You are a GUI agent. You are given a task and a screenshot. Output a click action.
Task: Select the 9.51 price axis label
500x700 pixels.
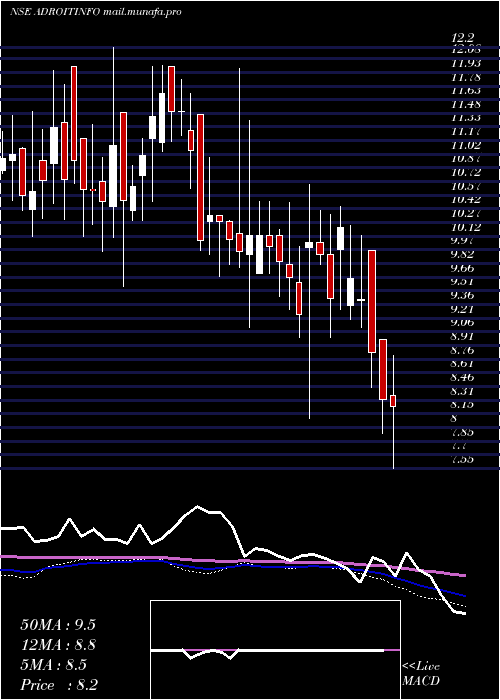(463, 282)
